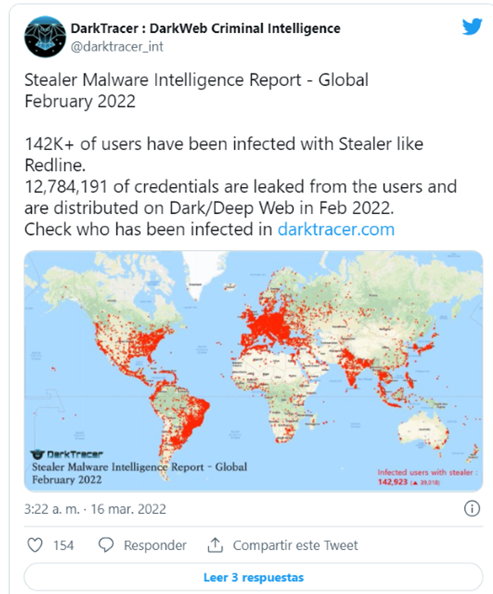Open the DarkTracer profile avatar
This screenshot has height=594, width=493.
pos(45,37)
